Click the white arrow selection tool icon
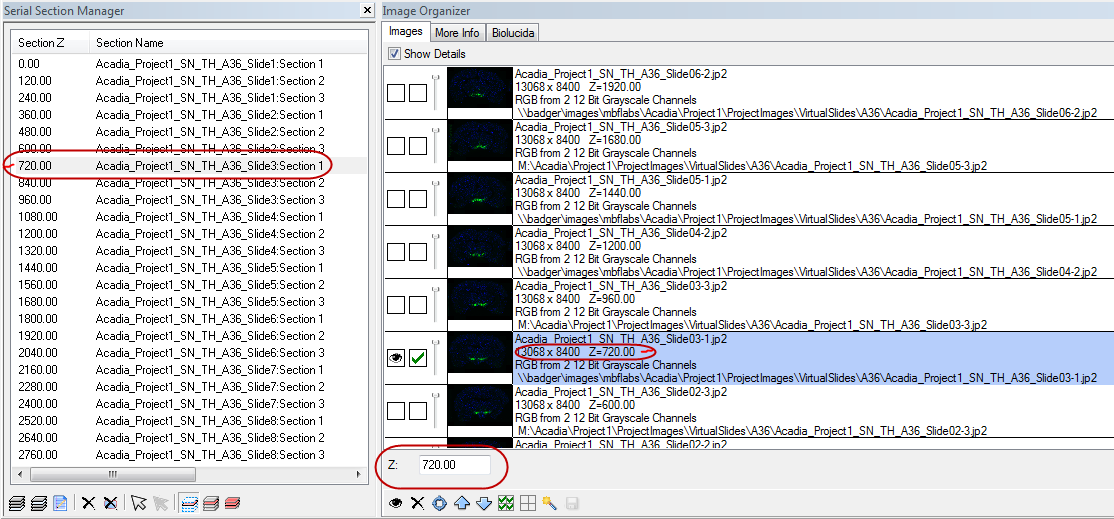 pyautogui.click(x=138, y=503)
